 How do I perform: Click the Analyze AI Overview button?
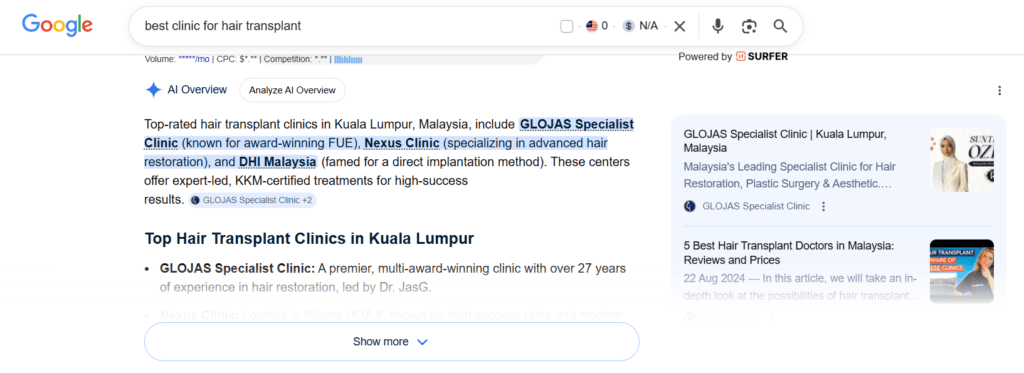[x=292, y=90]
